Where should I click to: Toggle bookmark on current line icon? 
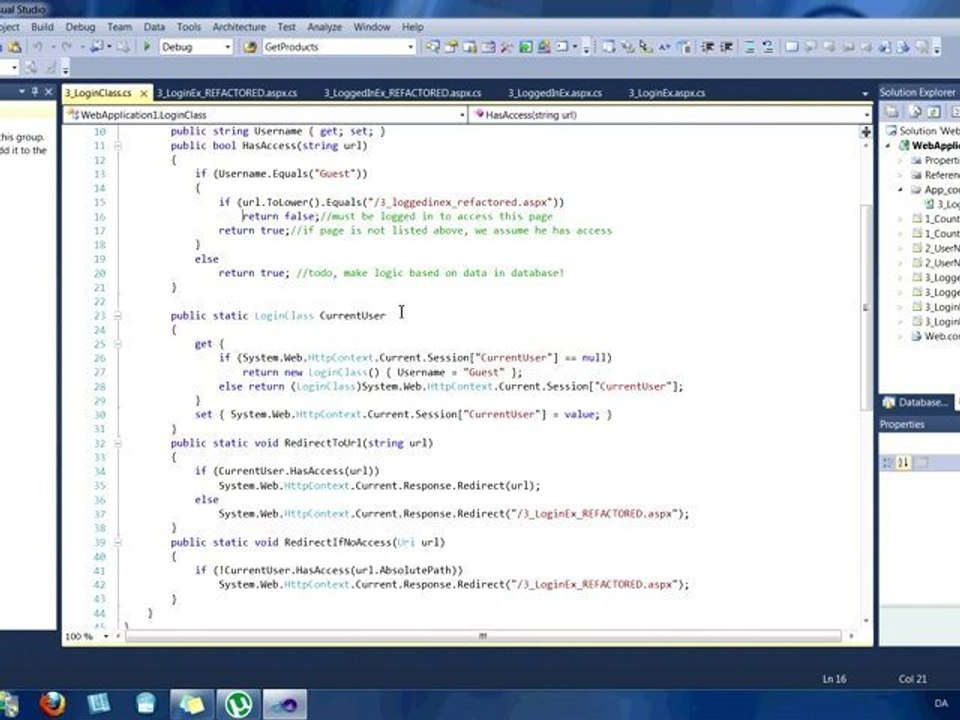pos(792,47)
